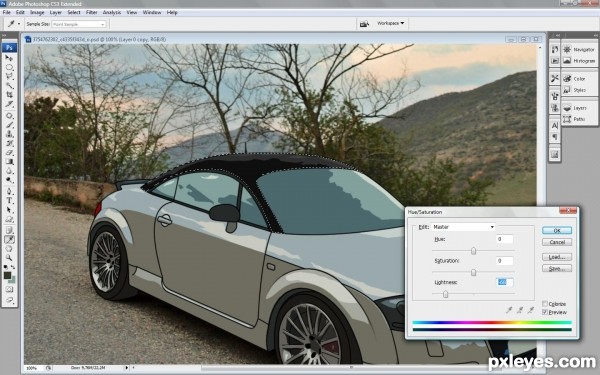Open the File menu
The height and width of the screenshot is (375, 600).
[7, 12]
